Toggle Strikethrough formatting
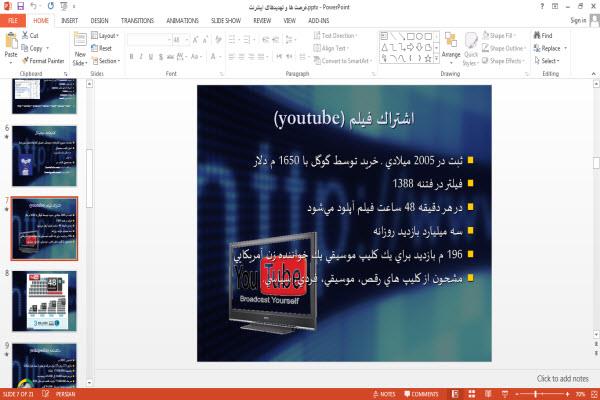Screen dimensions: 600x400 click(x=170, y=57)
